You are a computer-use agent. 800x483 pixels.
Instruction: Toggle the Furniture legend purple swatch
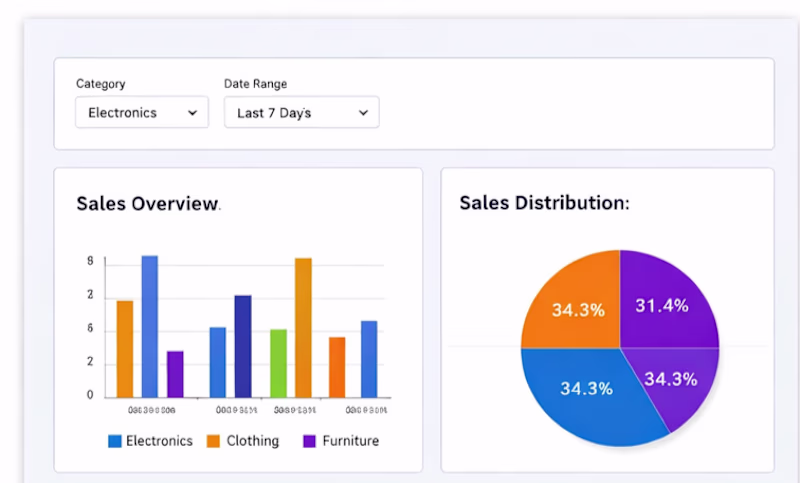pos(309,441)
